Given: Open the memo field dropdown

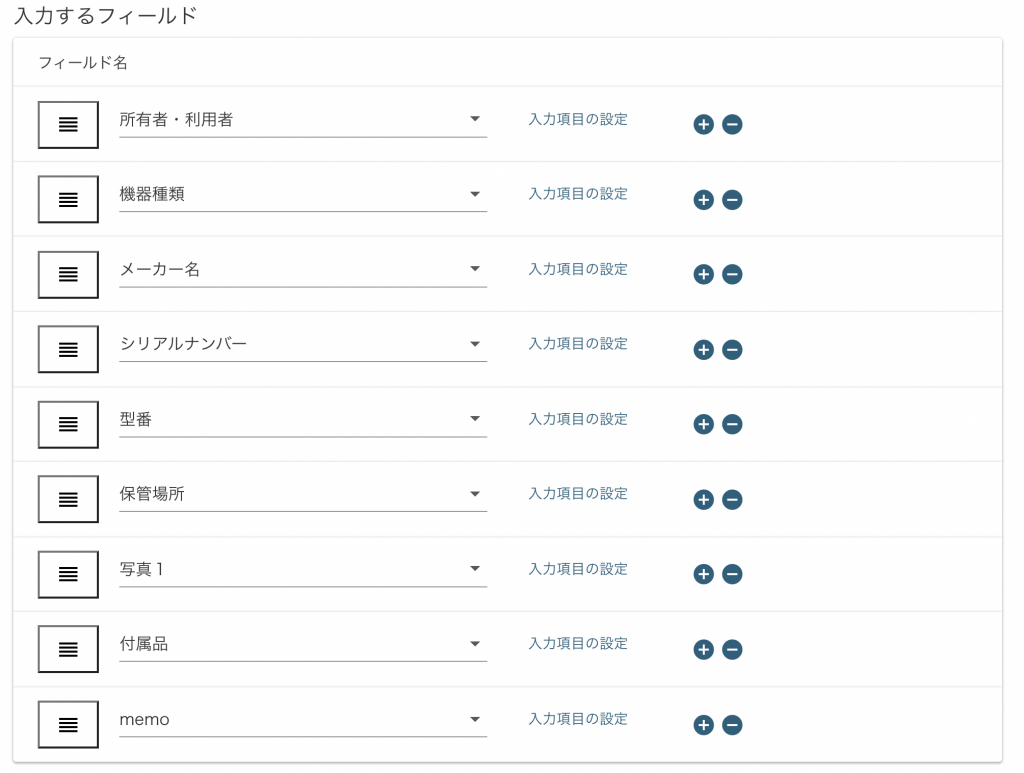Looking at the screenshot, I should [303, 720].
